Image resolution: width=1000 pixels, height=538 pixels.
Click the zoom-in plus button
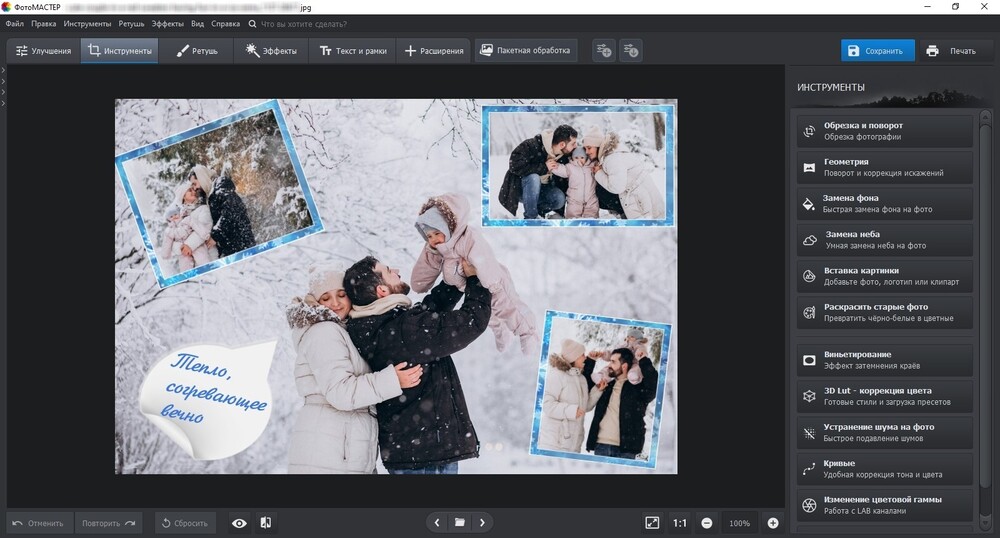(772, 522)
